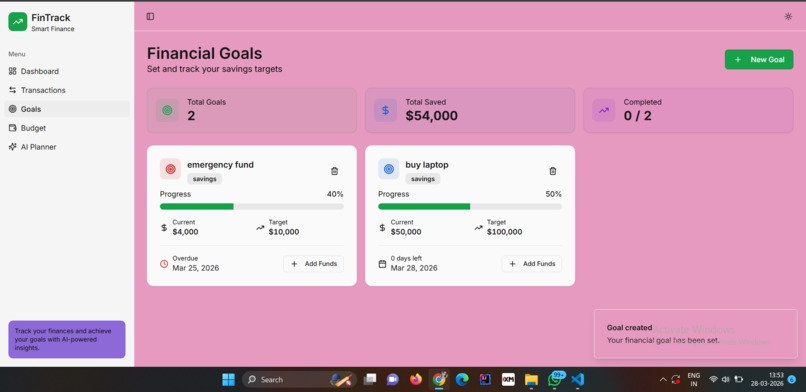806x392 pixels.
Task: Click the "50%" progress value
Action: (x=554, y=194)
